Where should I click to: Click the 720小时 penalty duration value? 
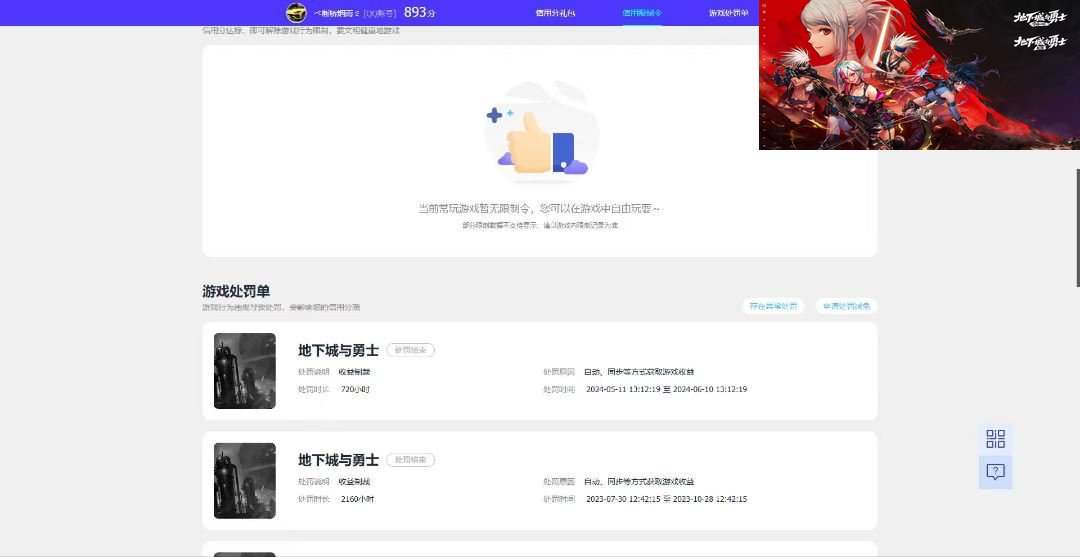tap(355, 389)
